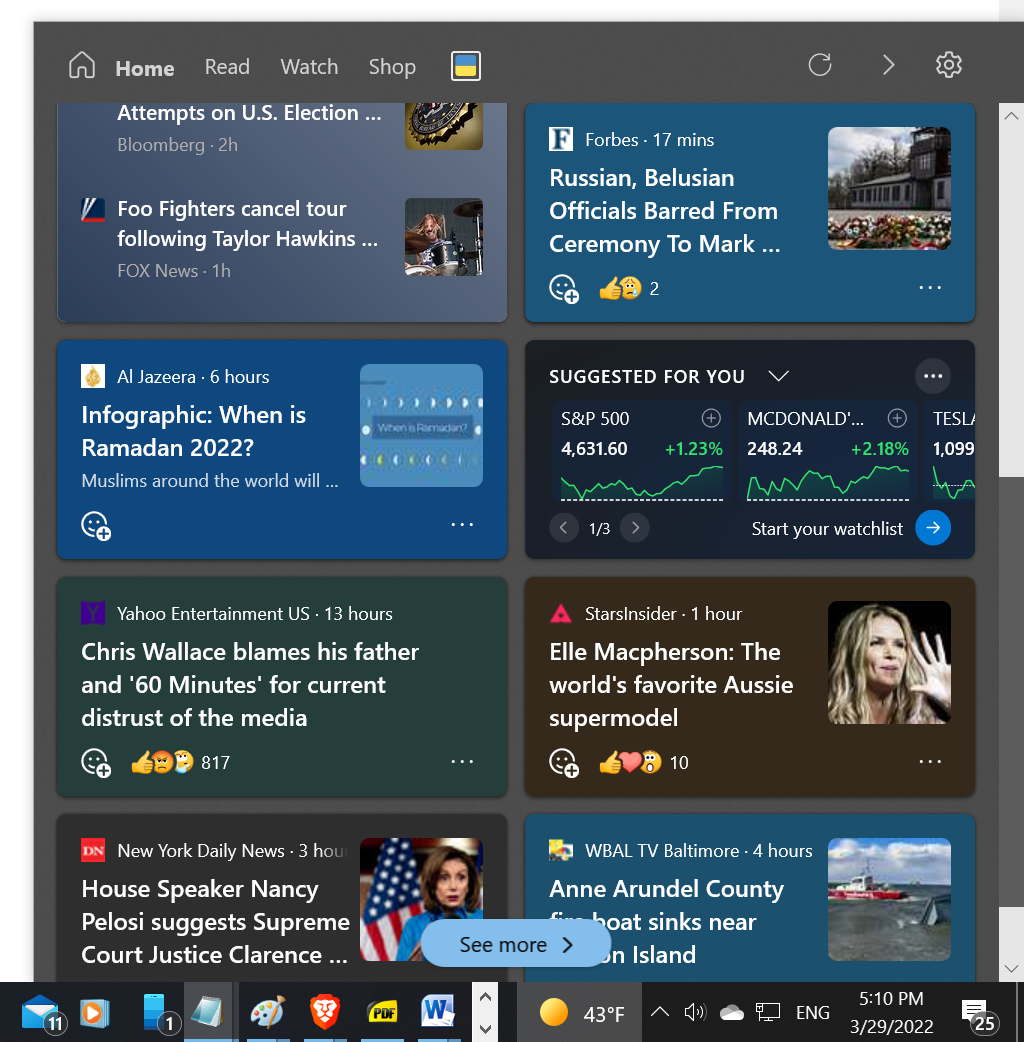Select the Home tab label
Screen dimensions: 1024x1042
(x=145, y=68)
